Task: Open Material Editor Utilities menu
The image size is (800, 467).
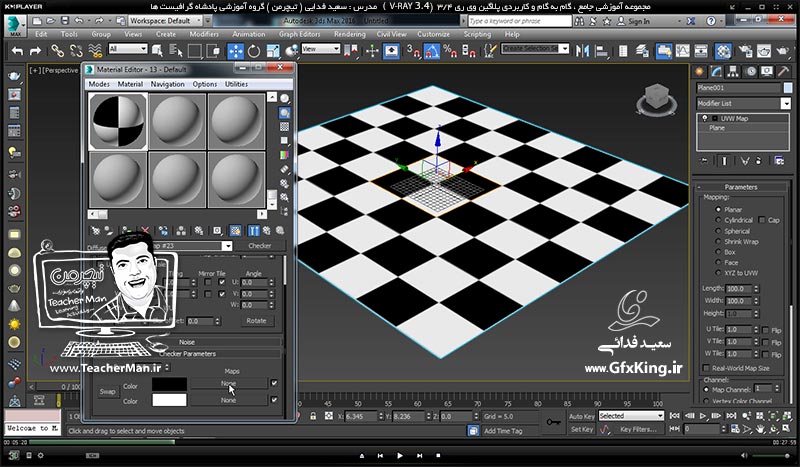Action: tap(236, 84)
